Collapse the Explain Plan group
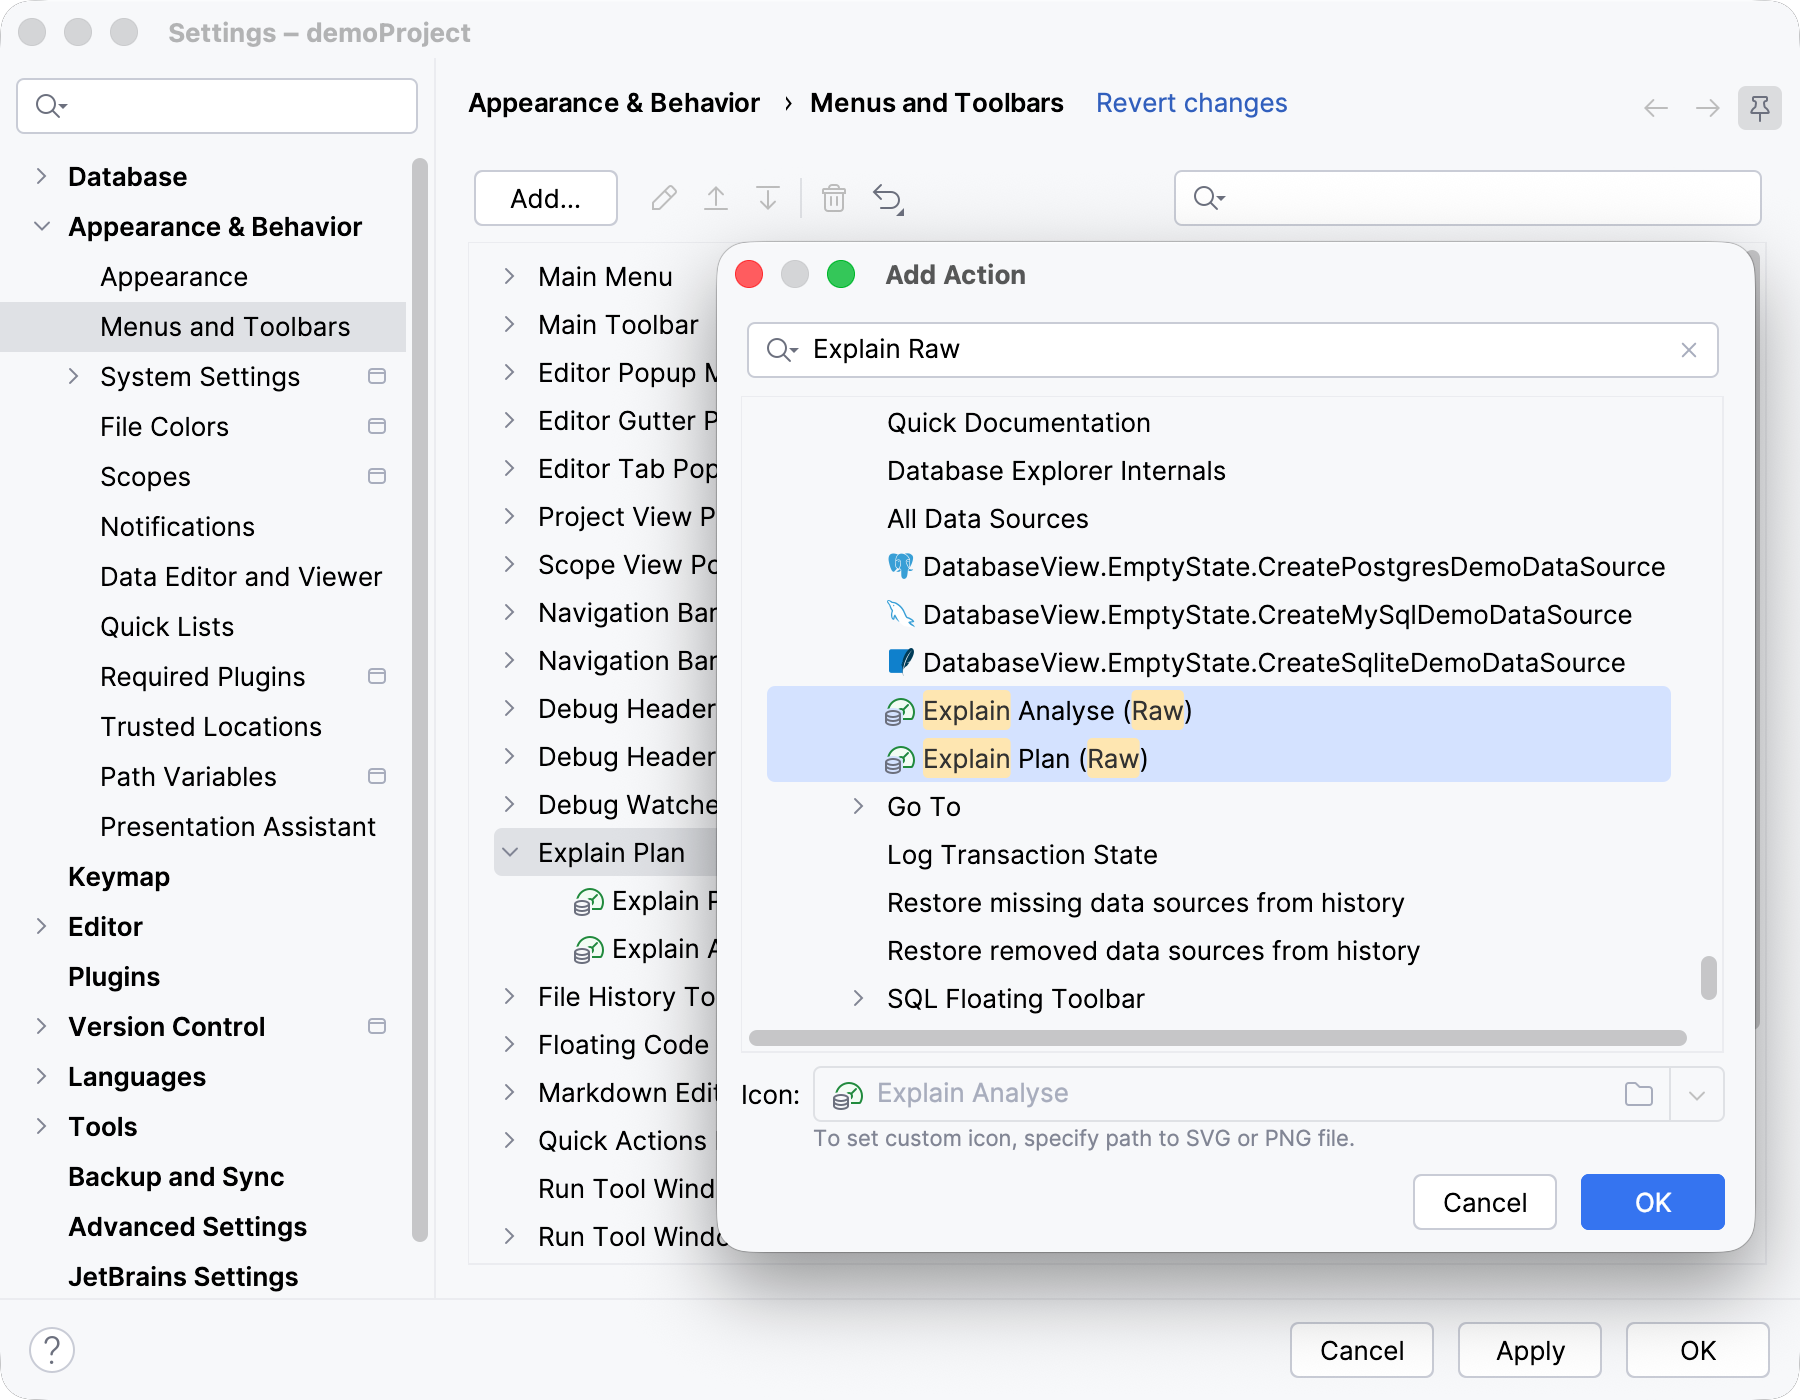Screen dimensions: 1800x1400 pyautogui.click(x=510, y=852)
